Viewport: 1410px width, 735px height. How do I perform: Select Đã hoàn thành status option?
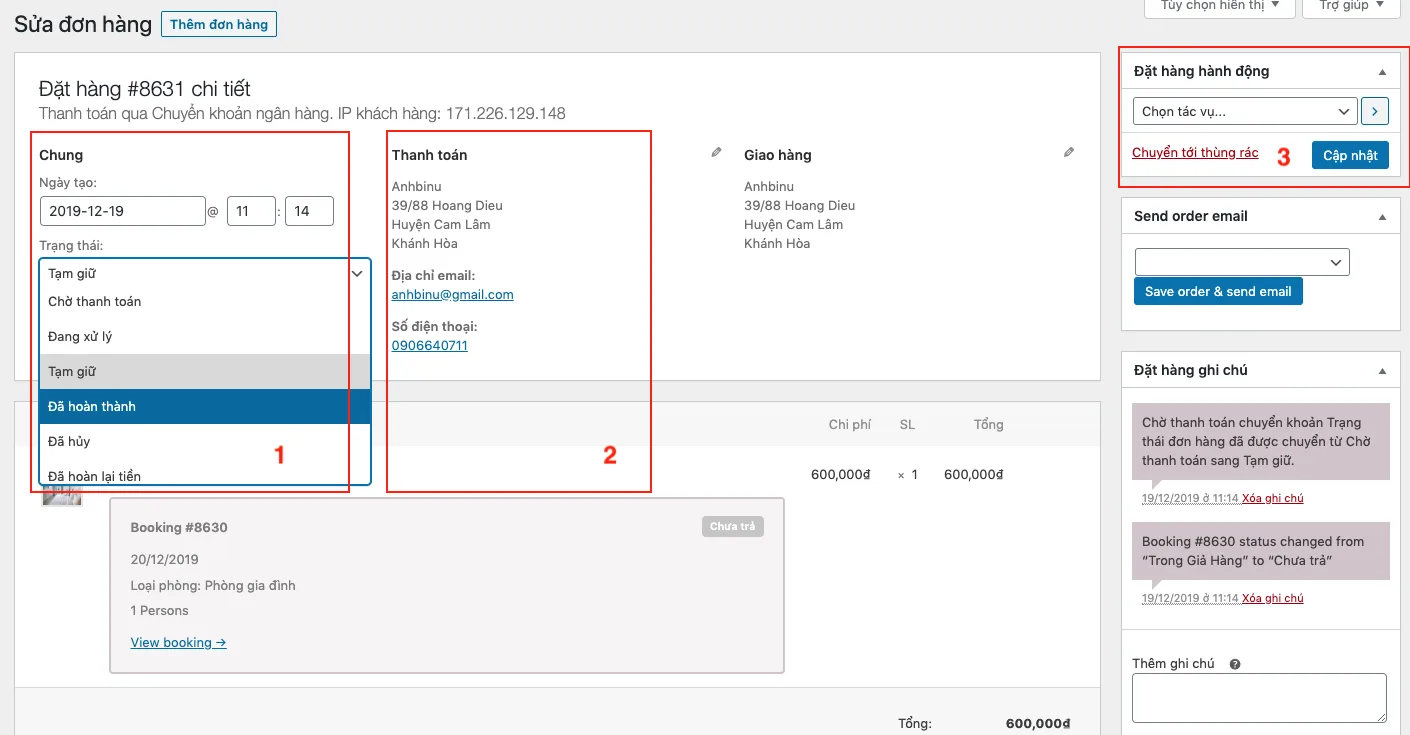[205, 407]
